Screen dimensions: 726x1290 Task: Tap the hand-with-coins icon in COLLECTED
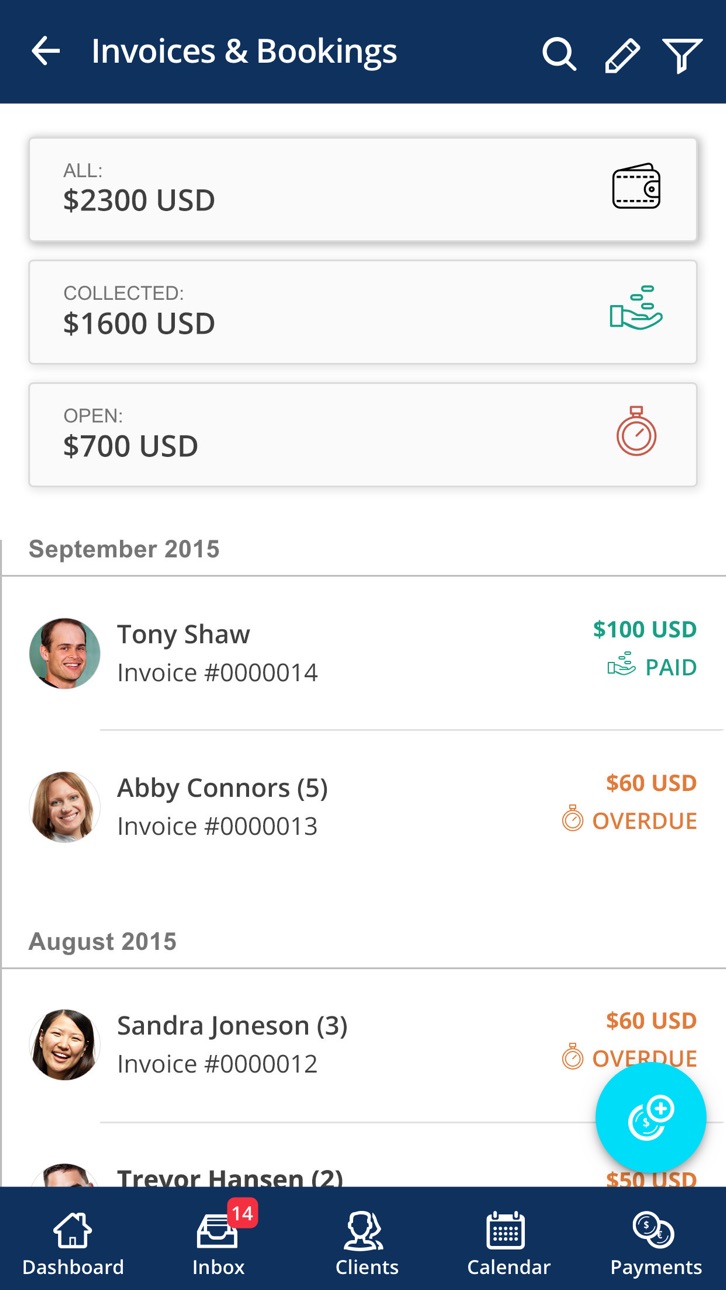click(636, 308)
